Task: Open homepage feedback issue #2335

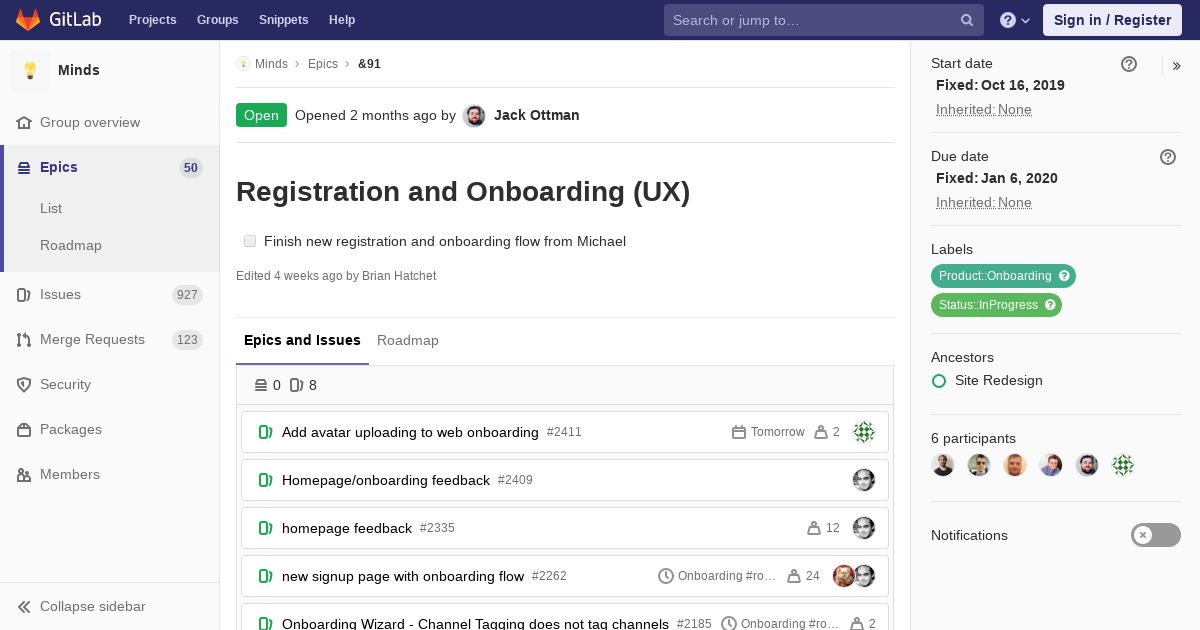Action: click(x=347, y=528)
